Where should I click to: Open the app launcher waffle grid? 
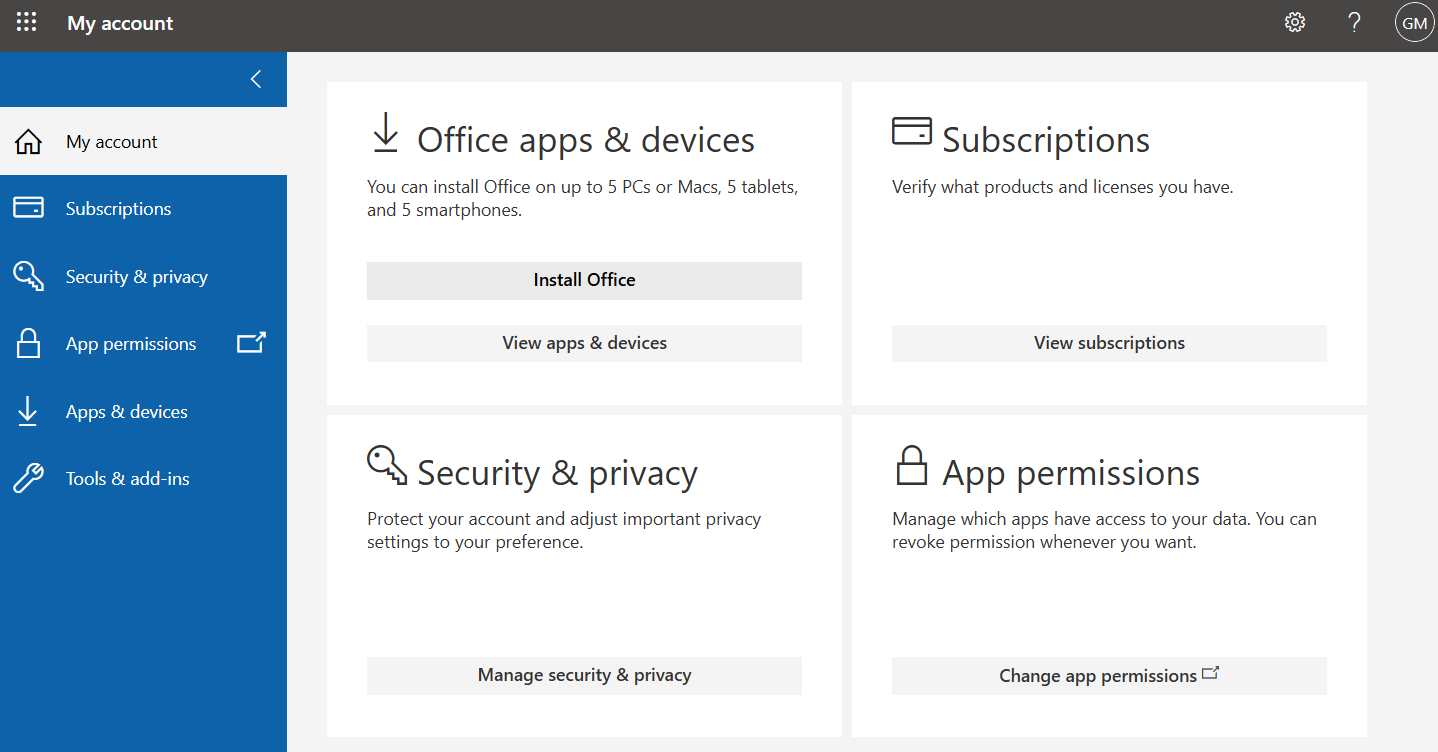pos(27,22)
